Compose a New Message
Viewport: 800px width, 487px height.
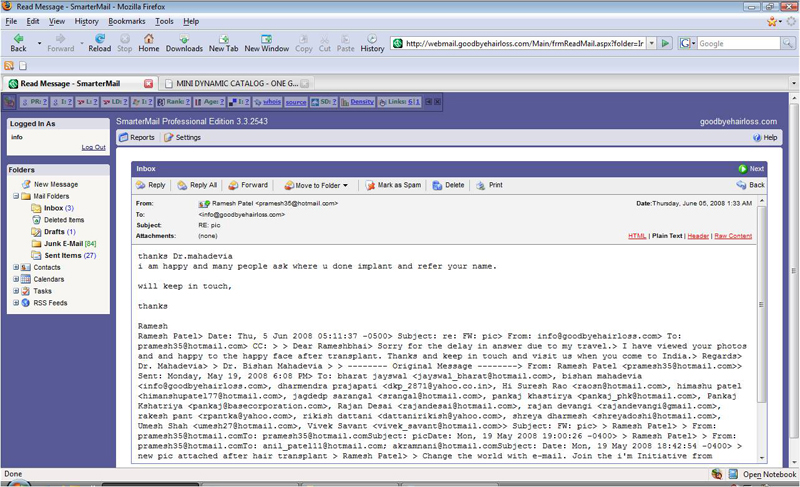(50, 184)
